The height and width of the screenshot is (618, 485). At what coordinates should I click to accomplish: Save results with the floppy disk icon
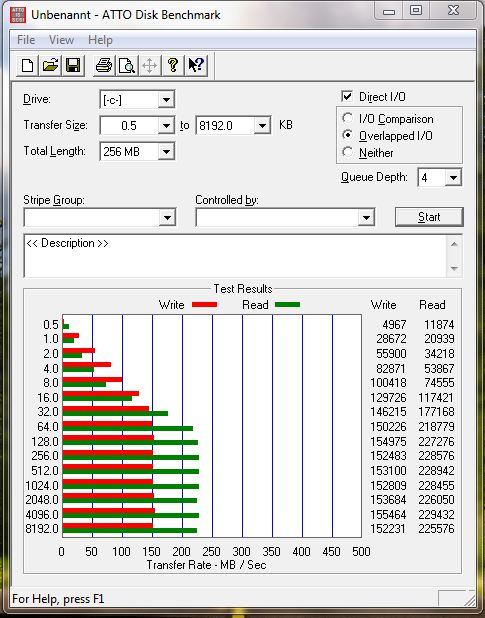(73, 65)
